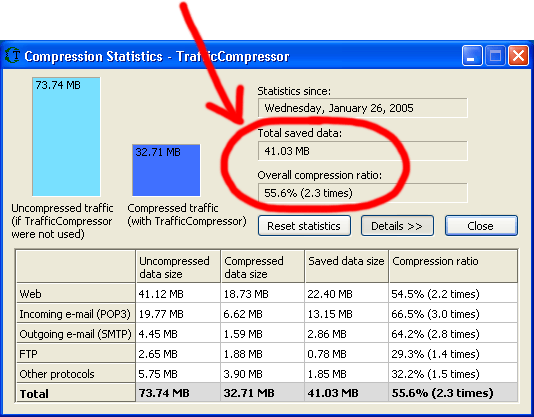Click the 29.3% (1.4 times) cell

tap(453, 354)
